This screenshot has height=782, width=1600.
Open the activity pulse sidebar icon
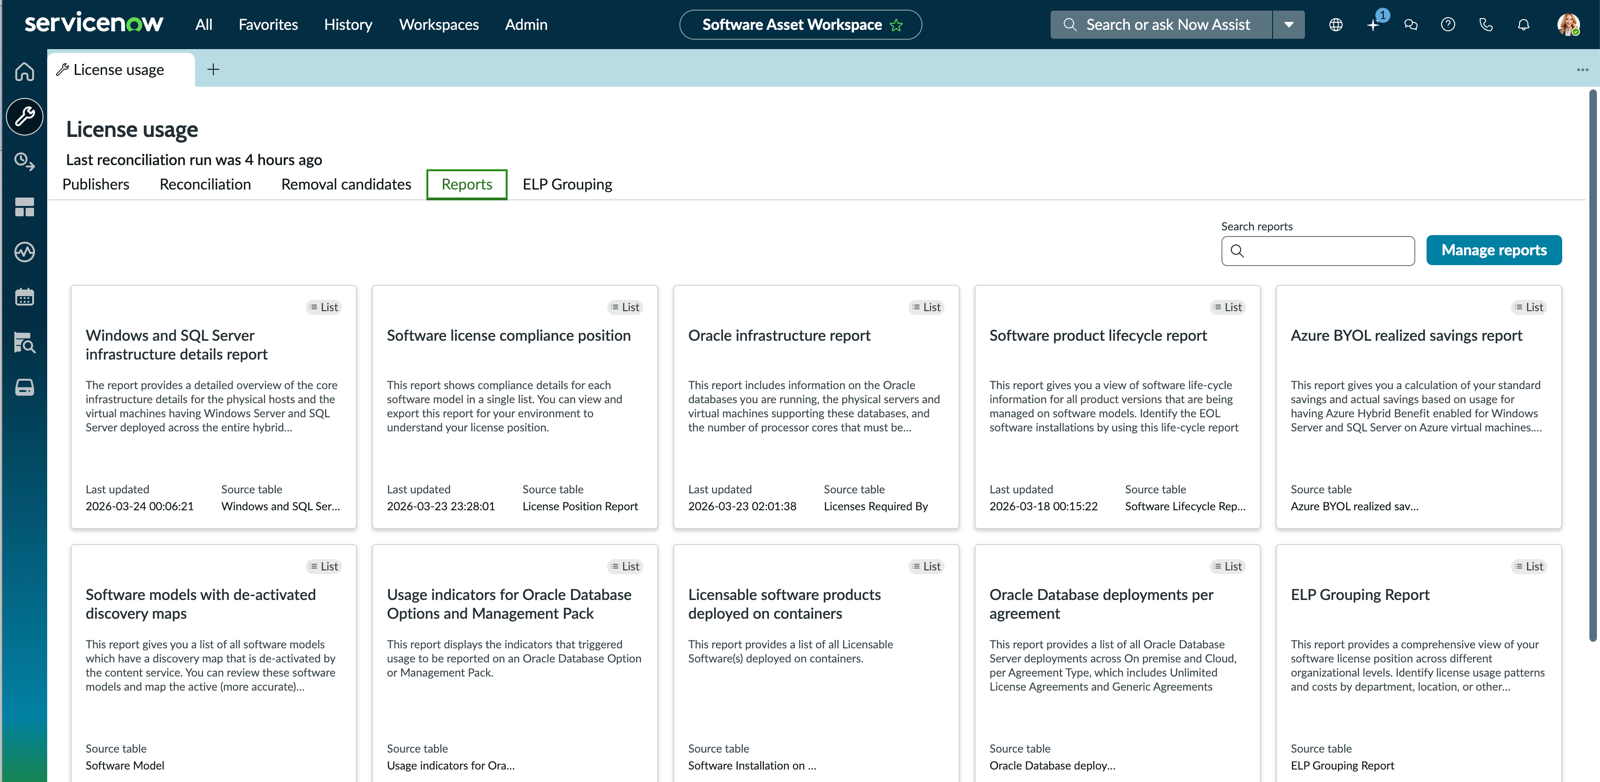24,252
